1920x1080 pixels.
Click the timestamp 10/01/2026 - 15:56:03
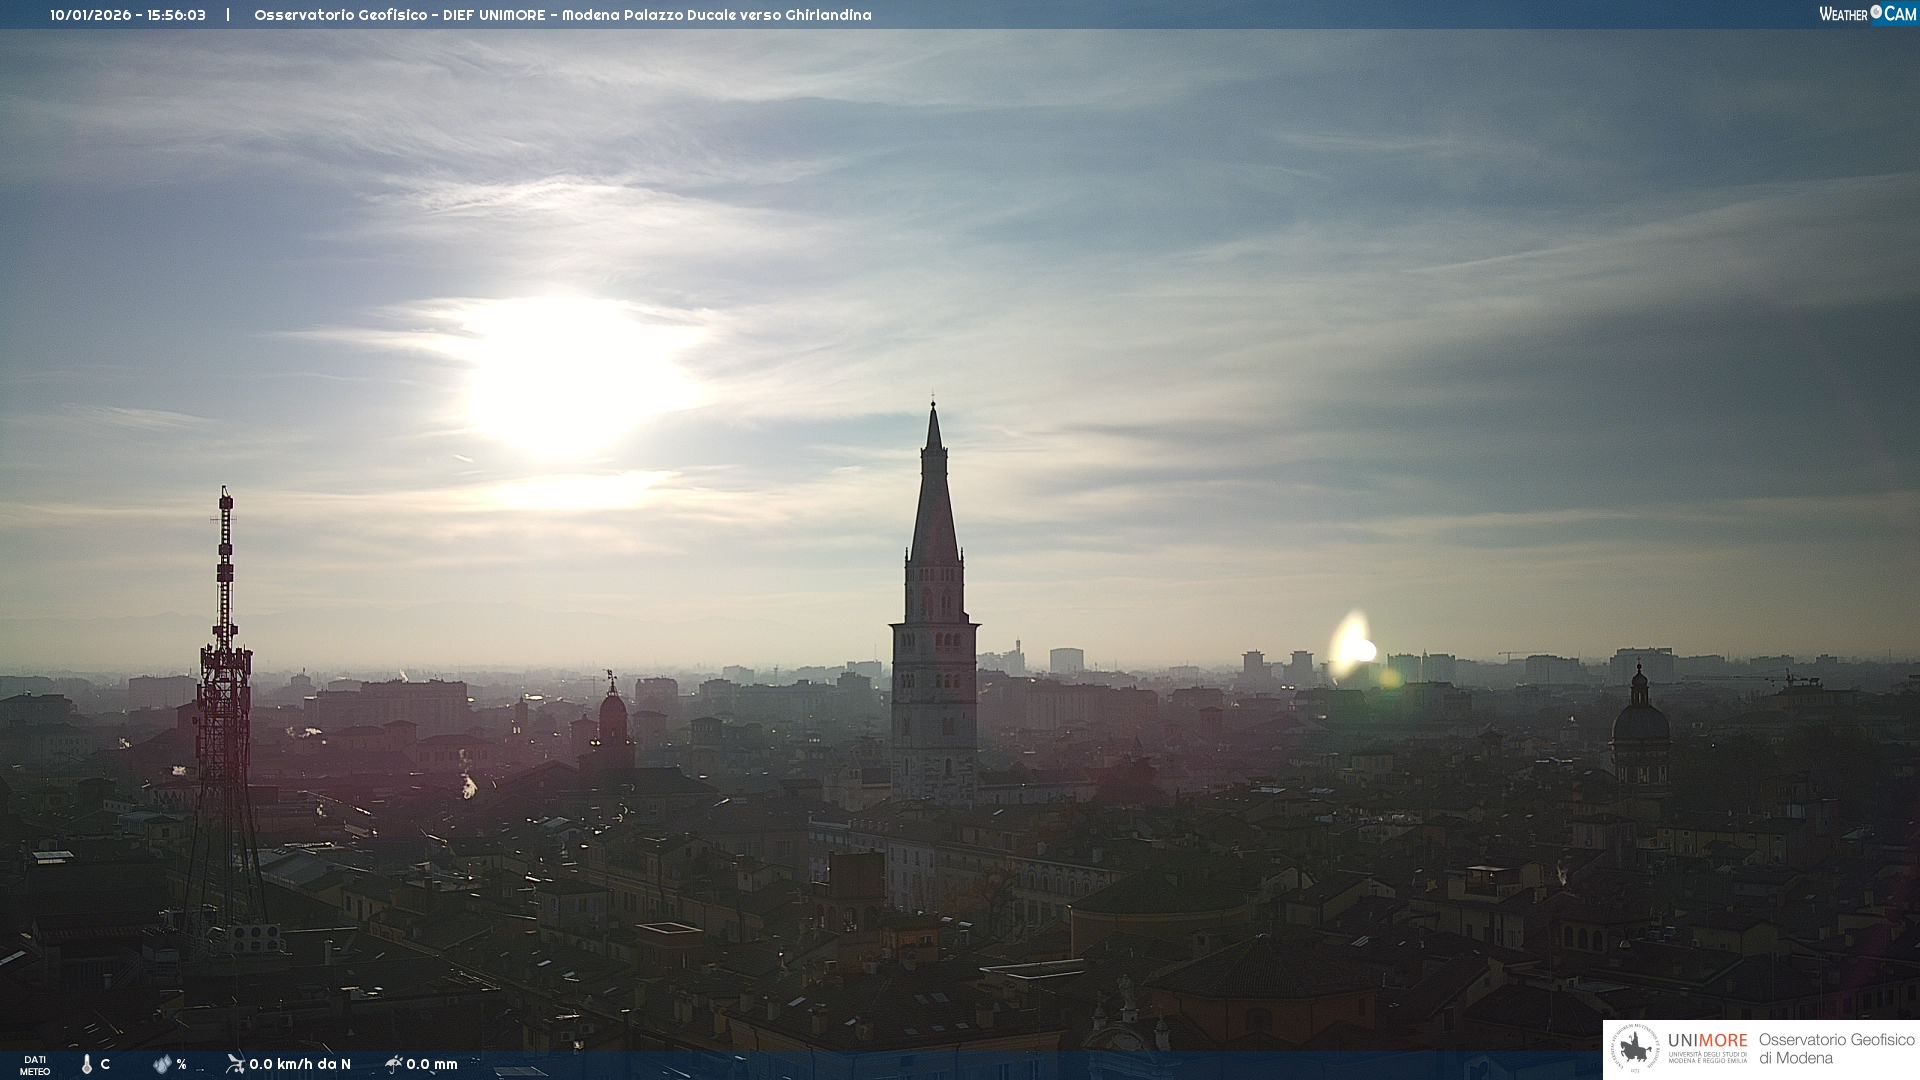click(128, 15)
